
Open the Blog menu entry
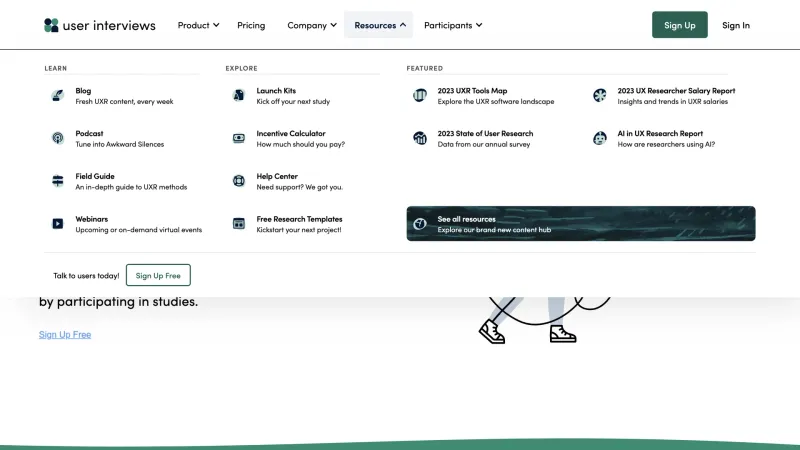[x=124, y=96]
